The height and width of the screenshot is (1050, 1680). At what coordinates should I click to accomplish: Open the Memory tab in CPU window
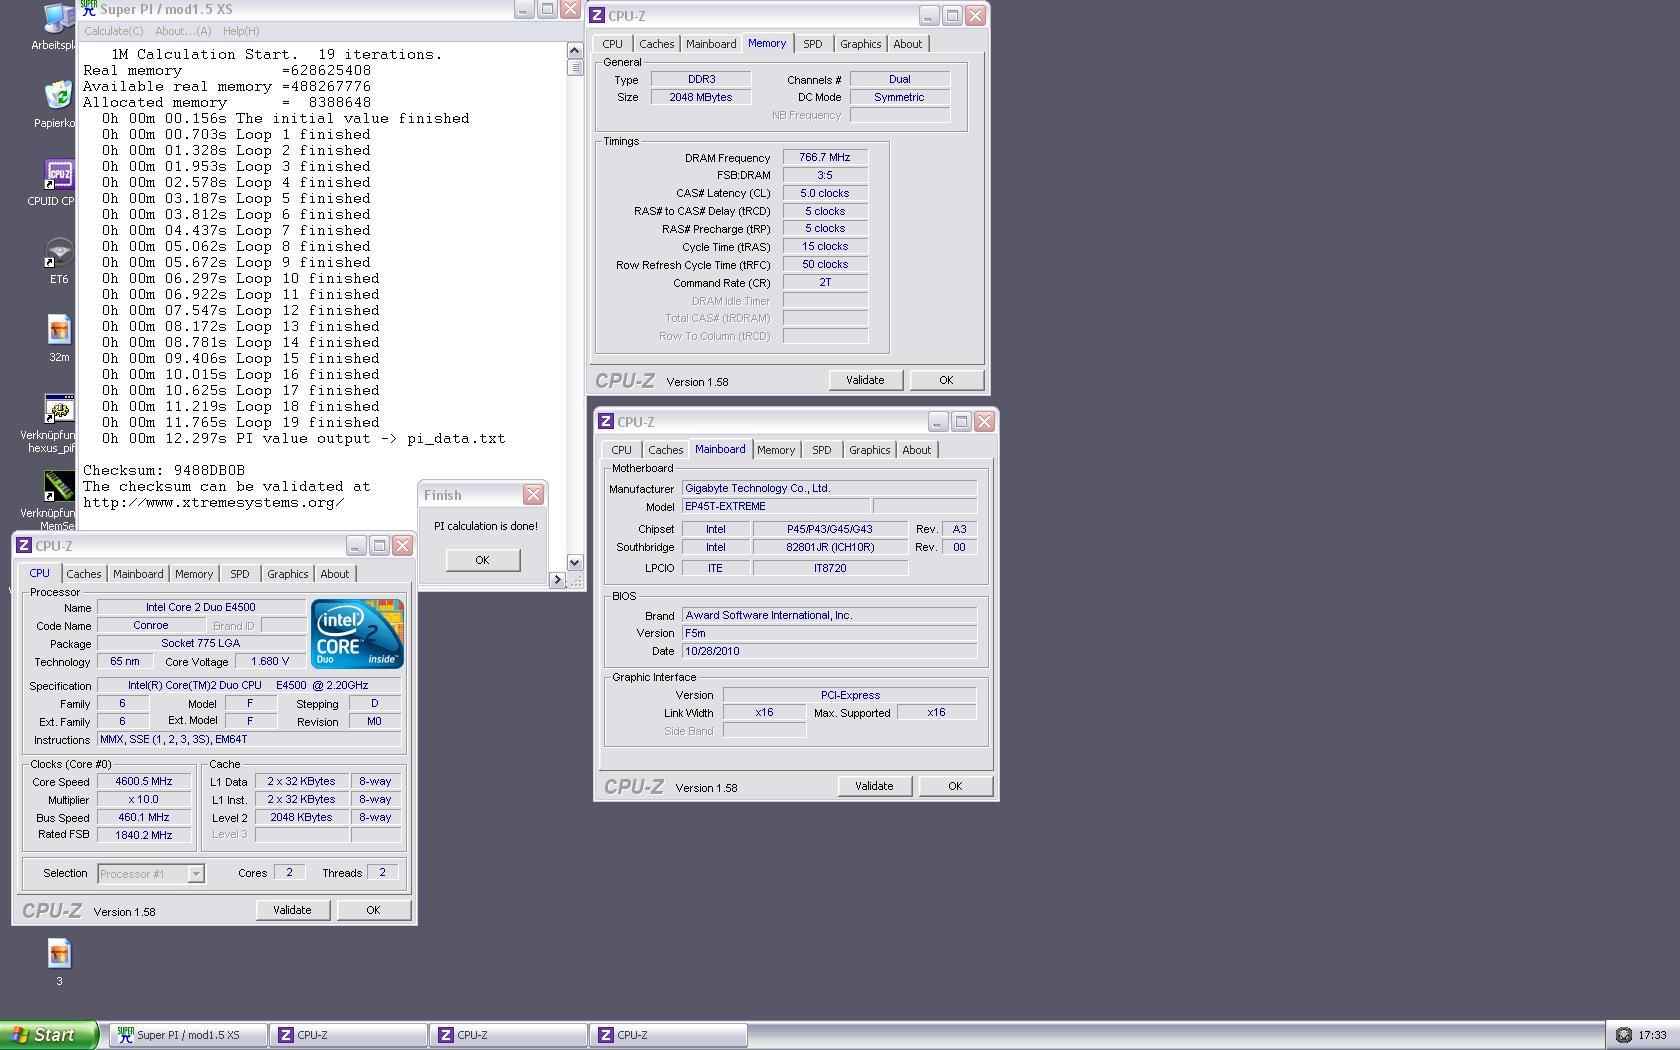(194, 574)
